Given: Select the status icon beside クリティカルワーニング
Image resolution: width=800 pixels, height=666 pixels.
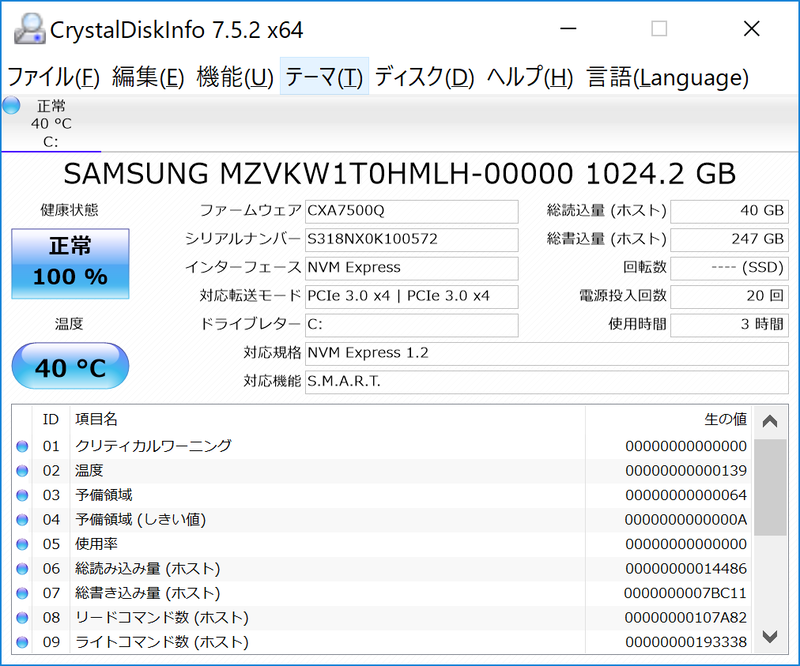Looking at the screenshot, I should pyautogui.click(x=22, y=445).
